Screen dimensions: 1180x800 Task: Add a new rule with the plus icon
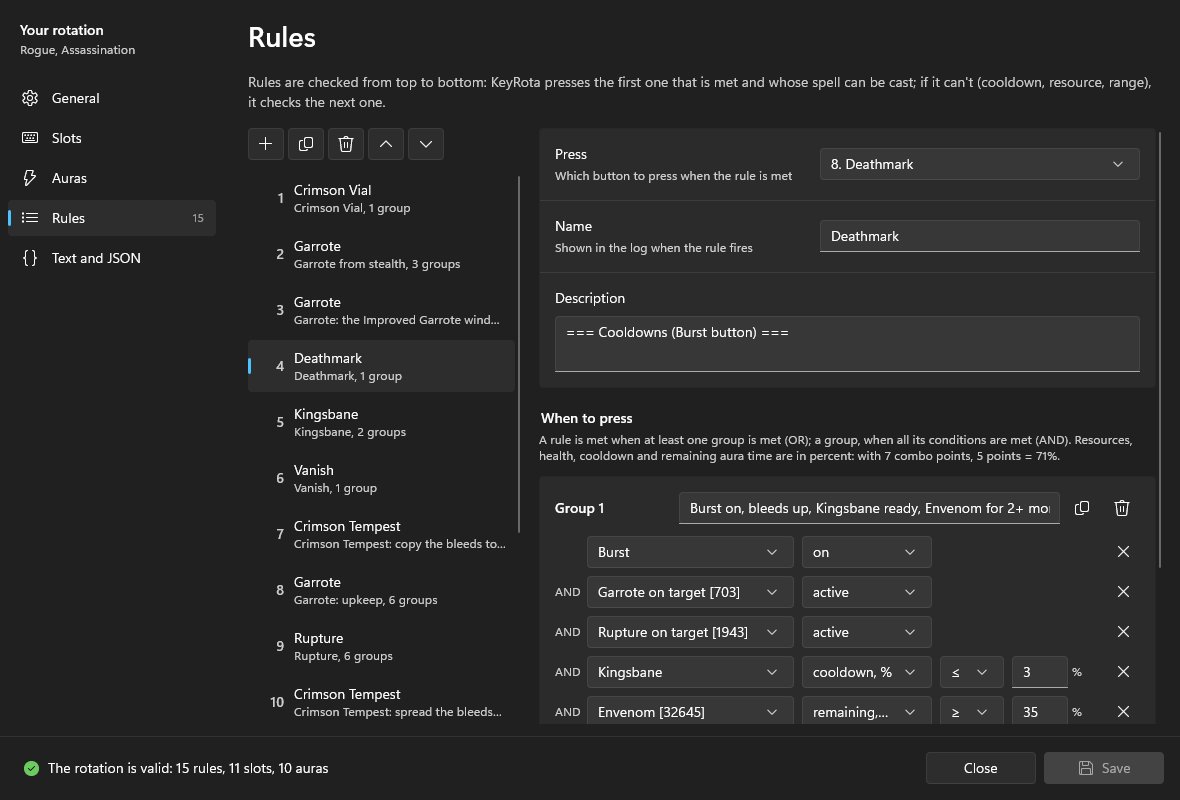266,144
